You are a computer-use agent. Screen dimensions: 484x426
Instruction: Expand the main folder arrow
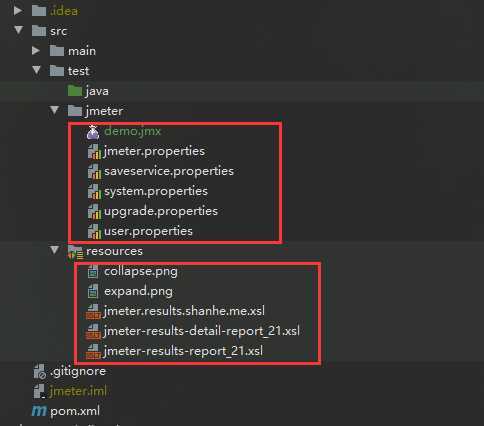pos(36,51)
